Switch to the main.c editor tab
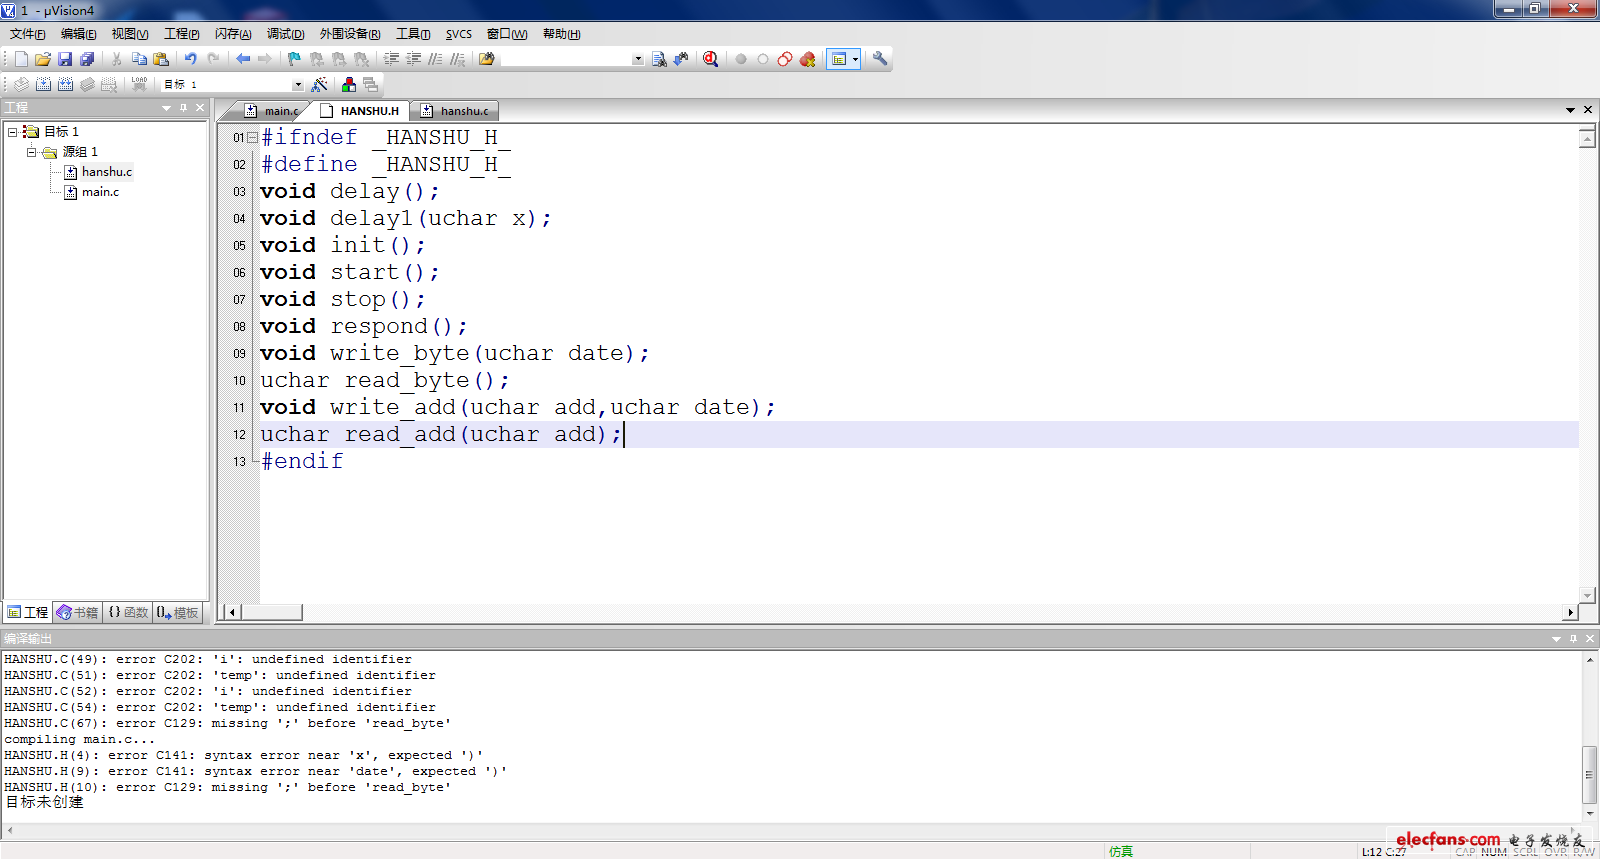This screenshot has height=860, width=1600. coord(272,111)
